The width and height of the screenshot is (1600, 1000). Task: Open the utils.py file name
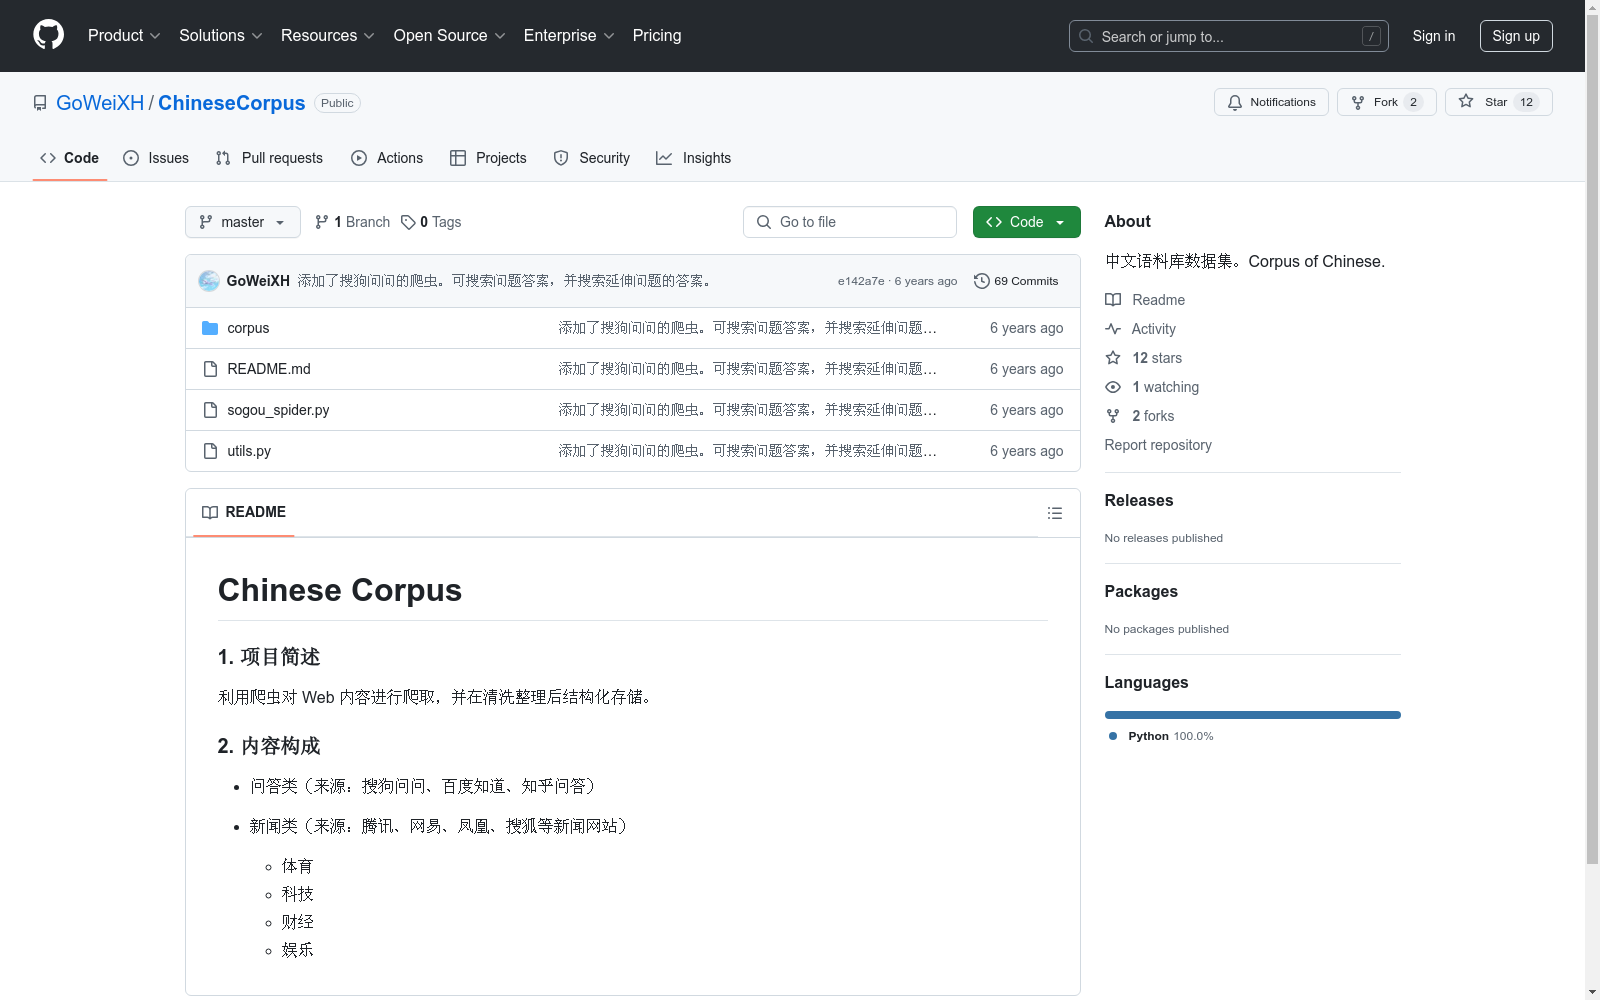[x=249, y=451]
